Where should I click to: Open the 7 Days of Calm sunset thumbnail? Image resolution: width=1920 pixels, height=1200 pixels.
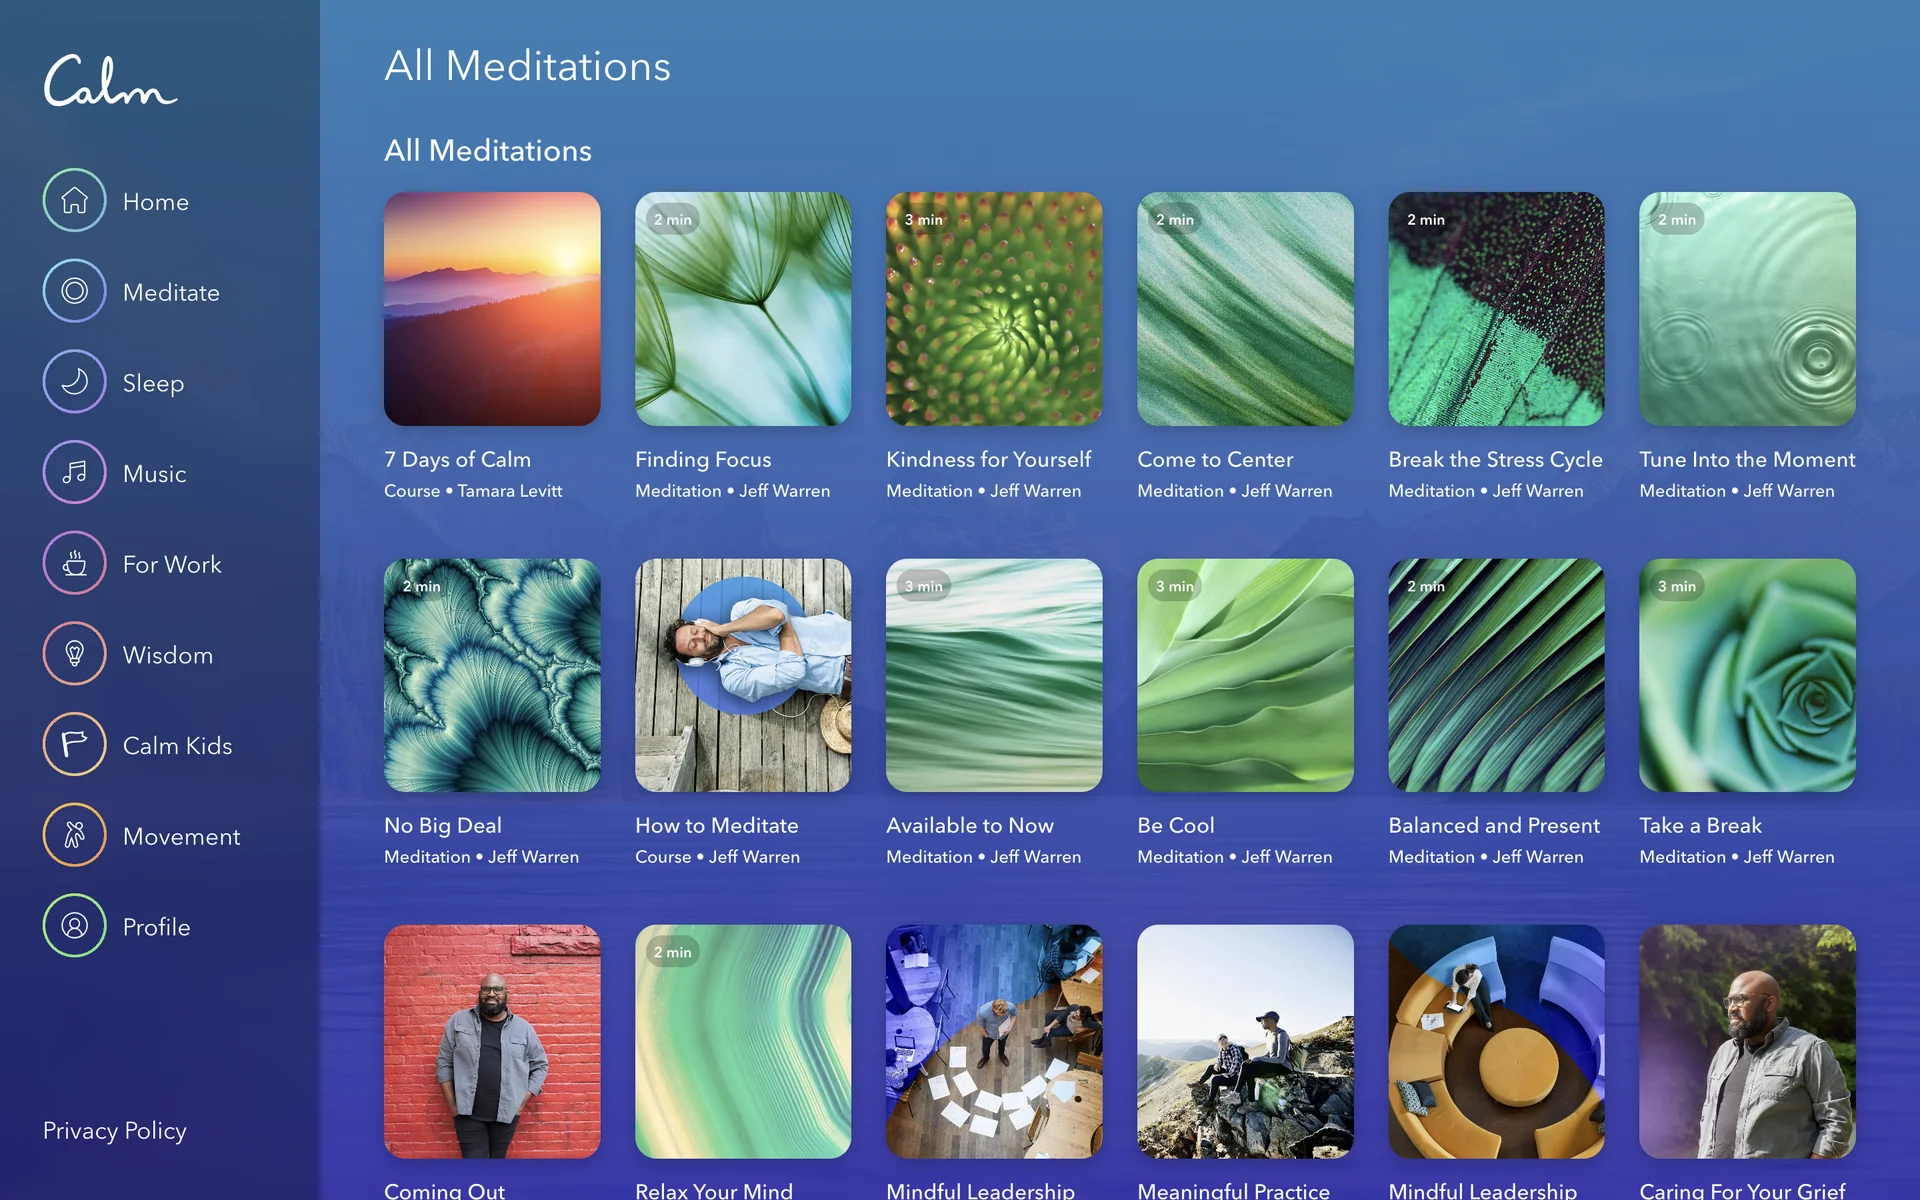[492, 309]
